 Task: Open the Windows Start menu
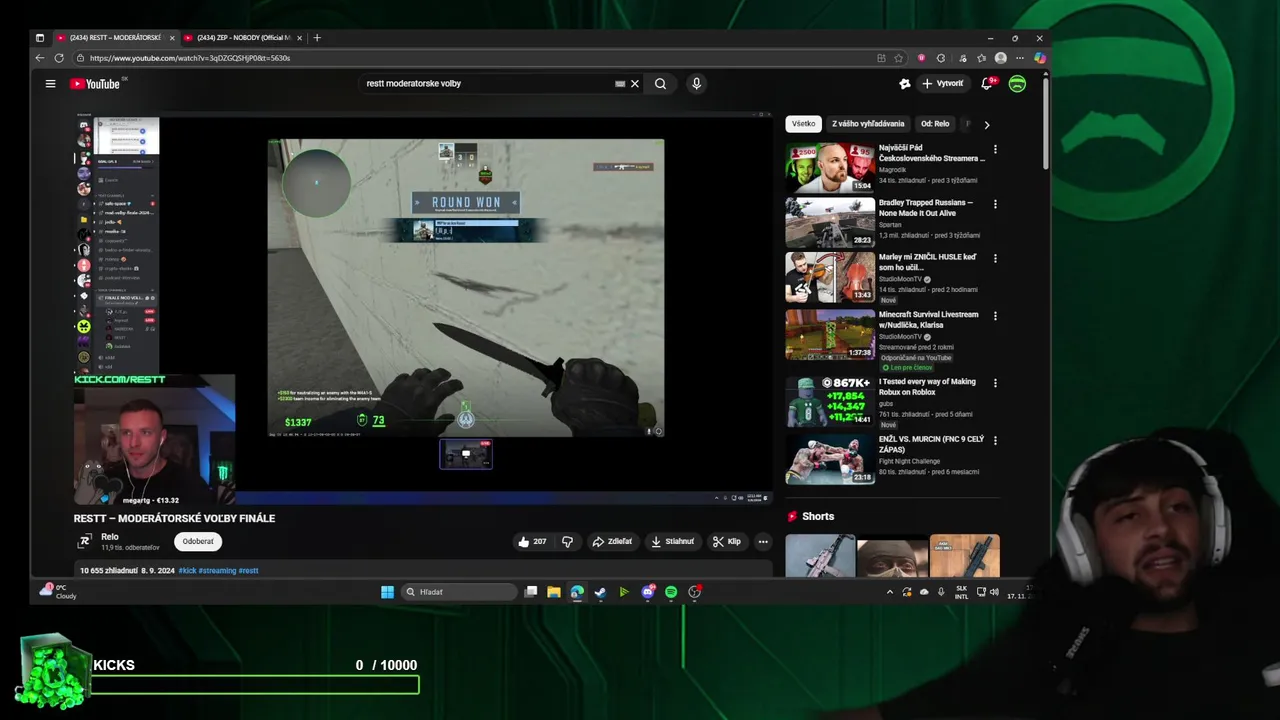(387, 592)
